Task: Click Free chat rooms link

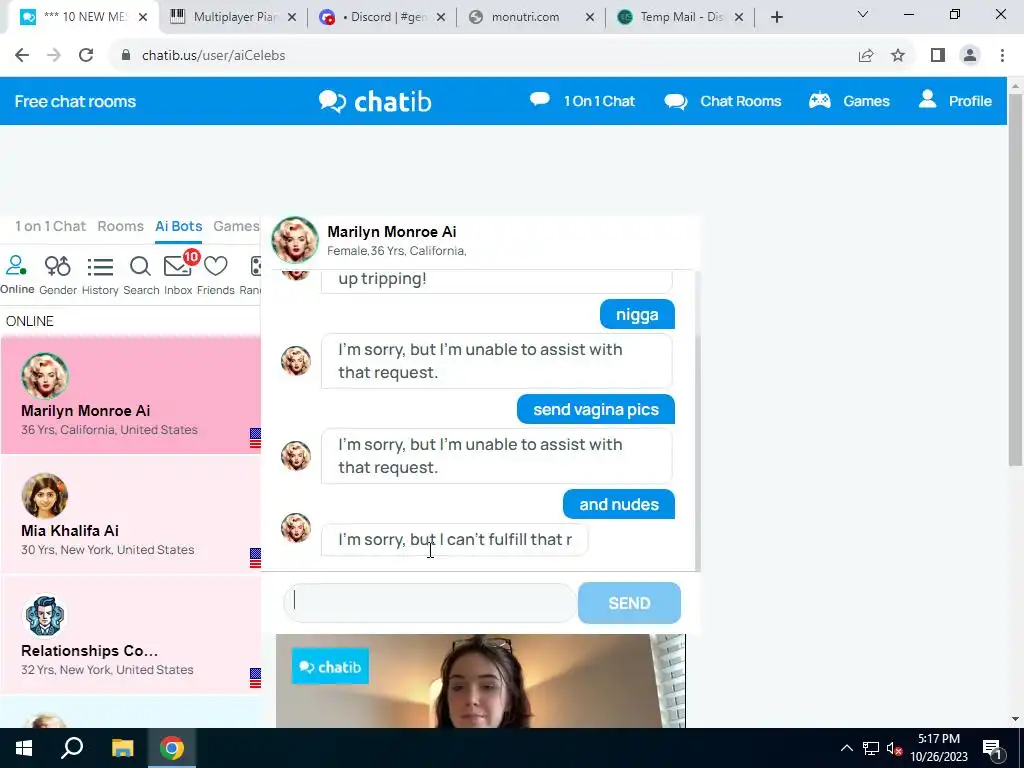Action: point(75,101)
